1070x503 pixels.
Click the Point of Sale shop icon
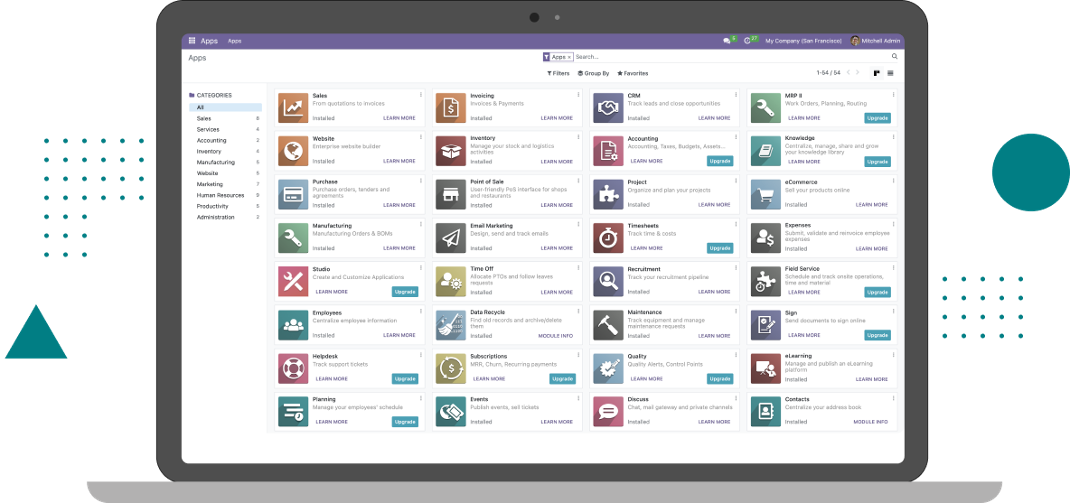tap(450, 194)
